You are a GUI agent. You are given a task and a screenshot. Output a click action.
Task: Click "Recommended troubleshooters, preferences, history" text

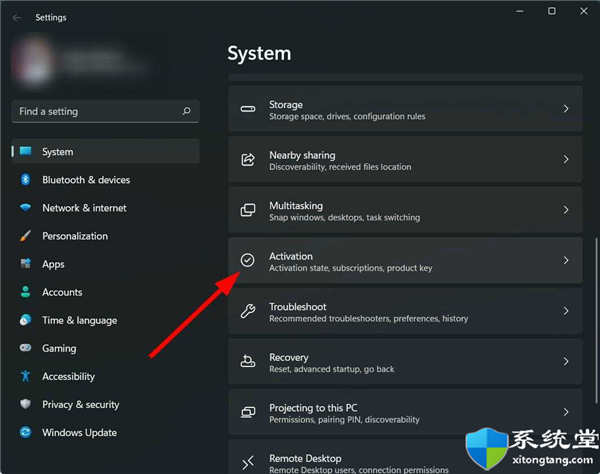[x=368, y=318]
